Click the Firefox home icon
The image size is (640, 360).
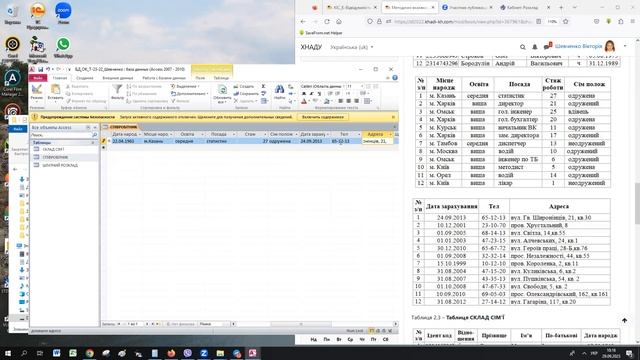[338, 22]
